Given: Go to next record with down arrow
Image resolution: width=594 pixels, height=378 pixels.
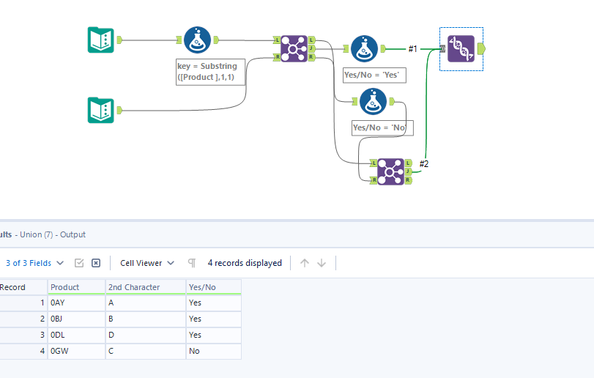Looking at the screenshot, I should [x=321, y=263].
